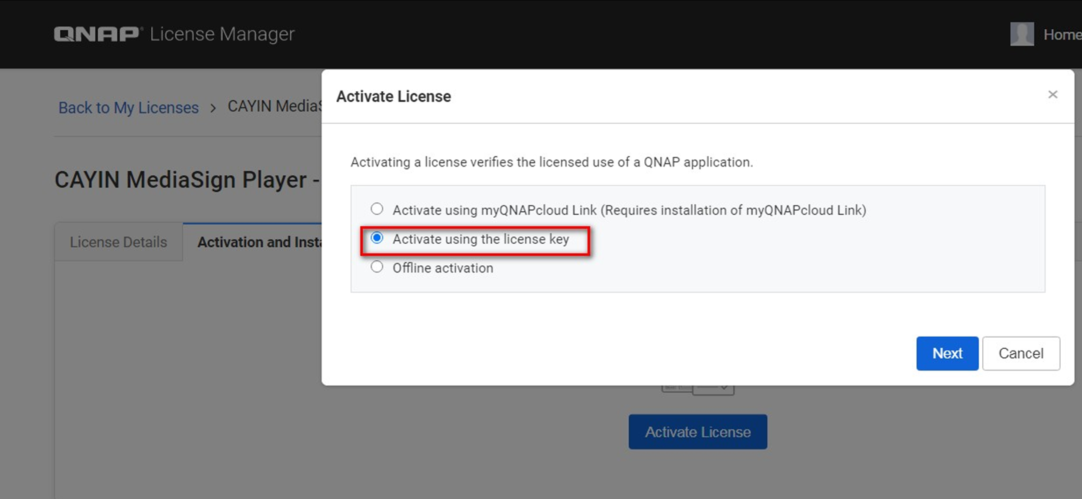This screenshot has height=499, width=1082.
Task: Open the user avatar profile icon
Action: pyautogui.click(x=1021, y=34)
